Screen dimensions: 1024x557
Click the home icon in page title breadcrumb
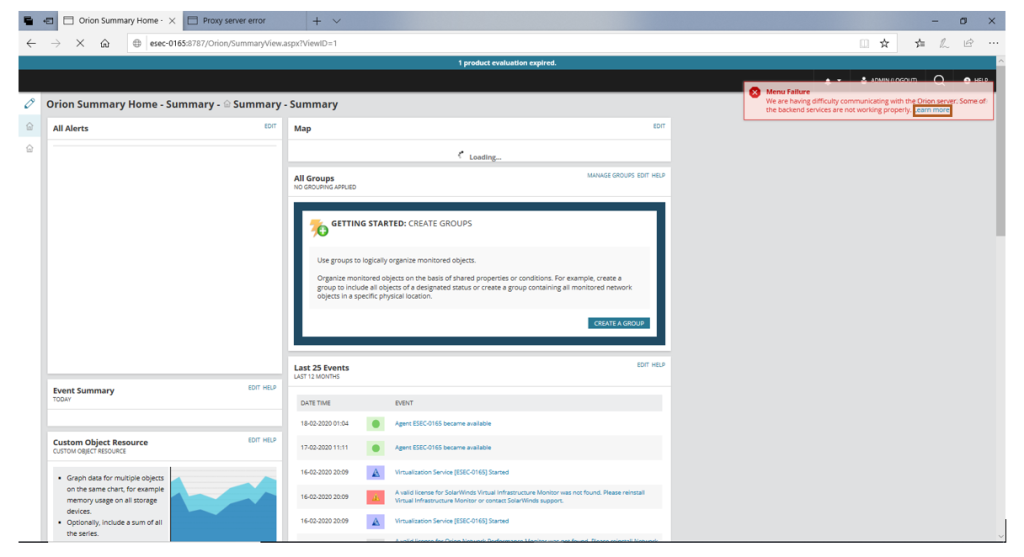click(227, 104)
